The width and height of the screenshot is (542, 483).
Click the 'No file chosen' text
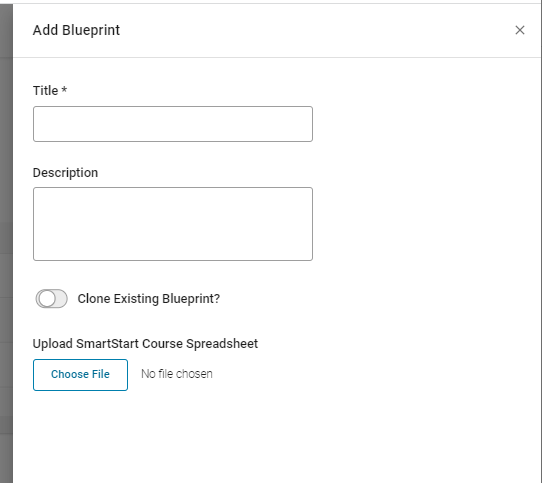[177, 374]
